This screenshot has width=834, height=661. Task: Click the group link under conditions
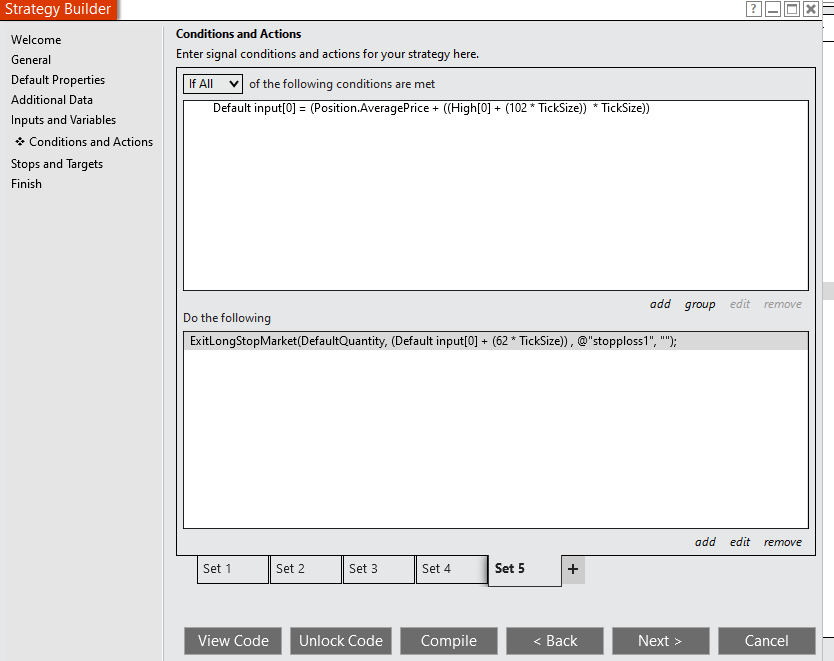pos(699,304)
